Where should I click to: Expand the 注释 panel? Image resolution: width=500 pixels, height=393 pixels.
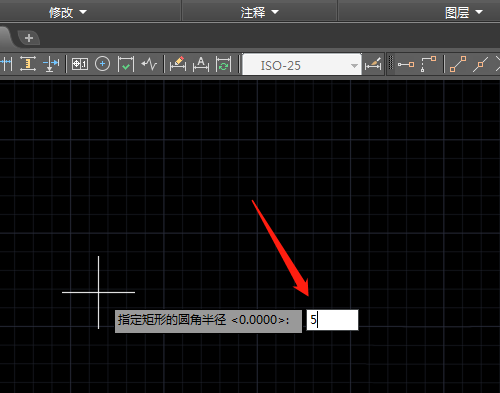pyautogui.click(x=260, y=12)
